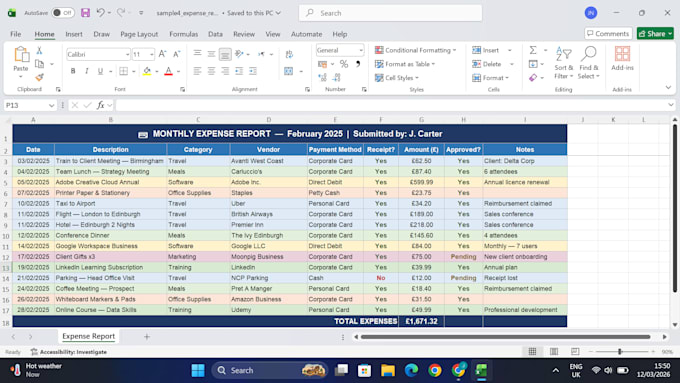Switch to the Data tab
The image size is (680, 383).
point(215,34)
